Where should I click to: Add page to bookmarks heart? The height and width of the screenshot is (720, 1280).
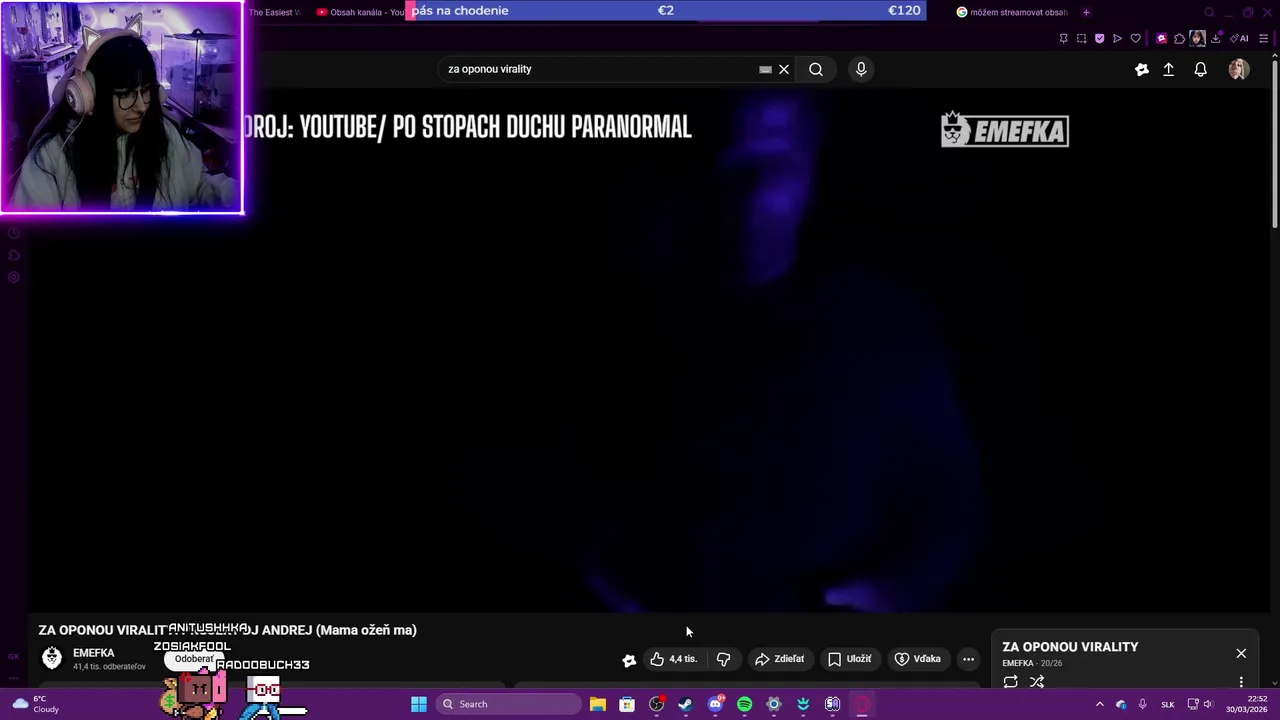click(x=1135, y=38)
